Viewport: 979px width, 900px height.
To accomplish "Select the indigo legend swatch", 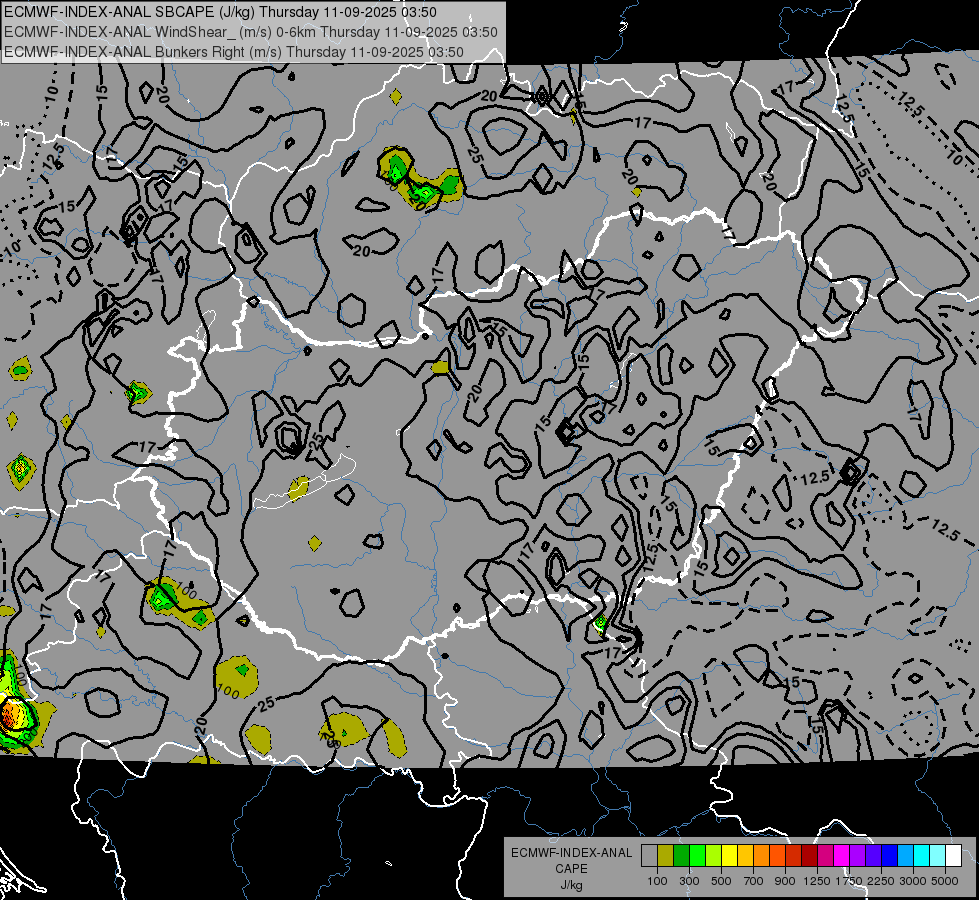I will click(873, 855).
